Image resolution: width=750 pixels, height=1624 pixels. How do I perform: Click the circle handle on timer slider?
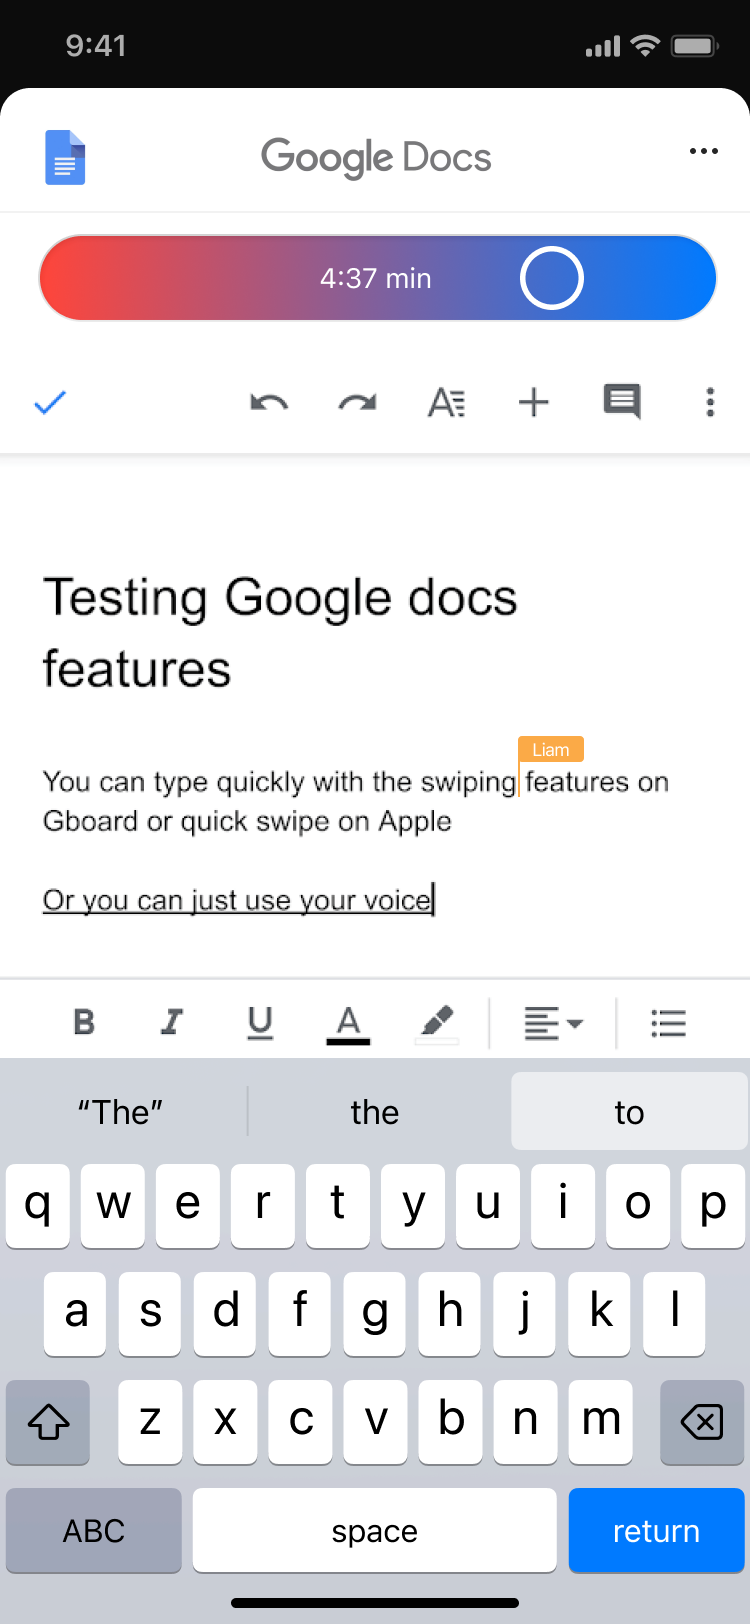point(551,278)
